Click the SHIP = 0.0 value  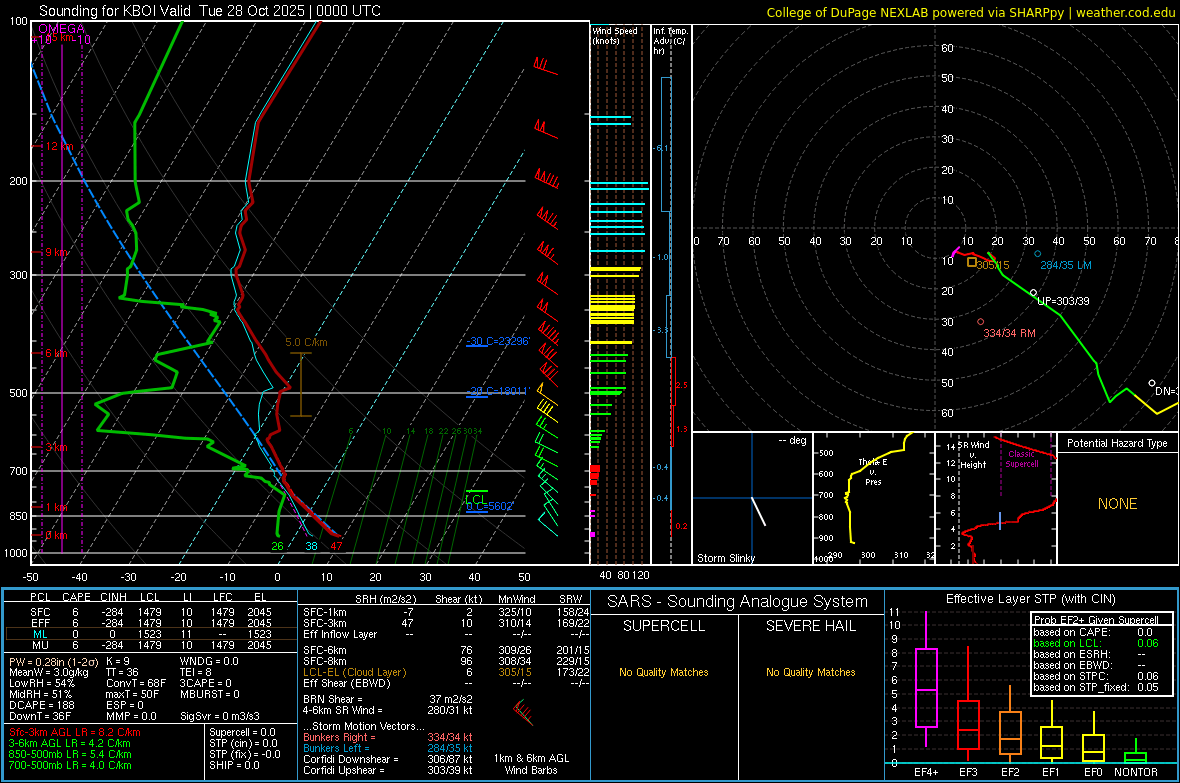pos(234,765)
